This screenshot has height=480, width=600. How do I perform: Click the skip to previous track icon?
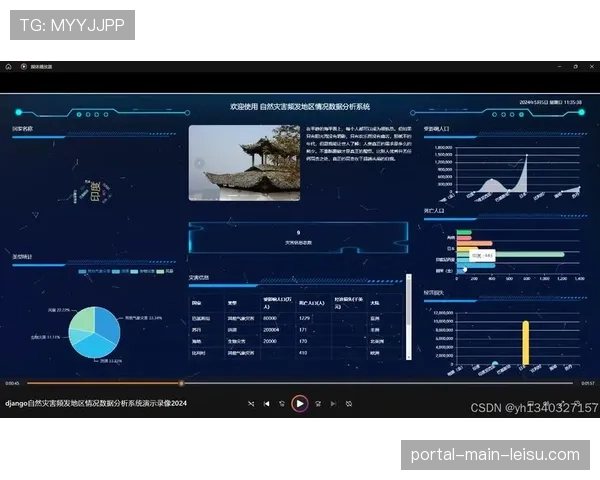266,404
